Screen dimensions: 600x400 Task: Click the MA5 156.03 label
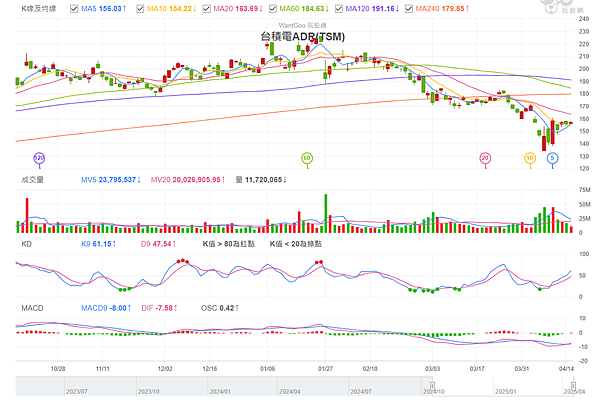[x=104, y=9]
